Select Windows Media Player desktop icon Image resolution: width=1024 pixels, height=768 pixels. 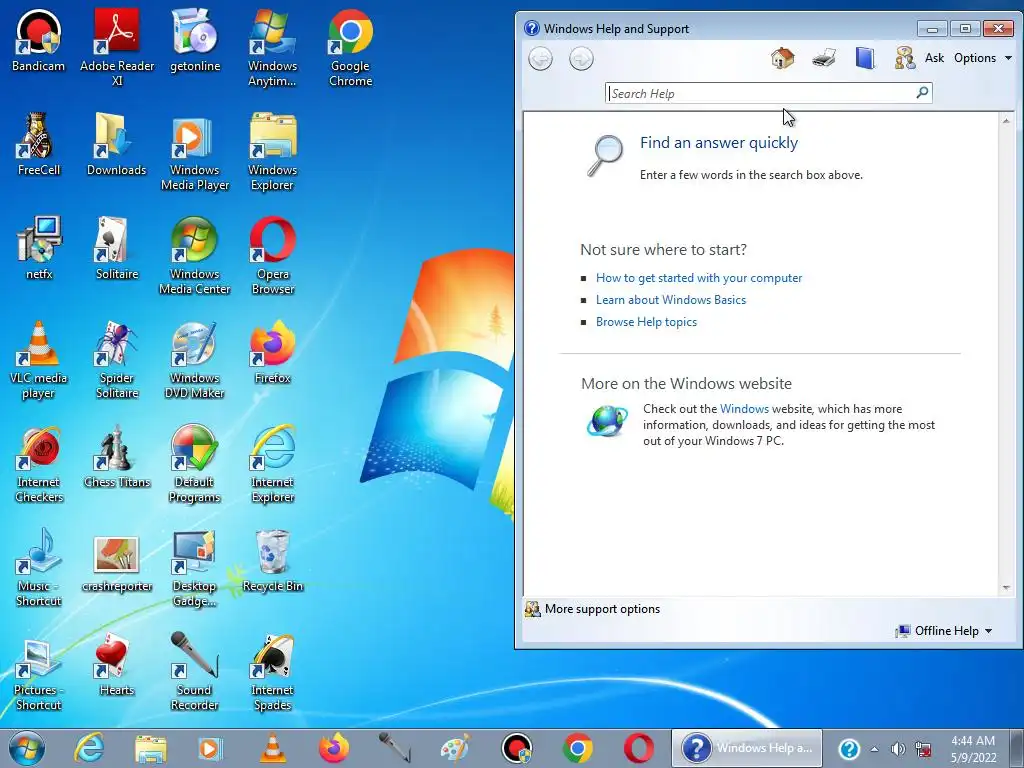tap(195, 152)
